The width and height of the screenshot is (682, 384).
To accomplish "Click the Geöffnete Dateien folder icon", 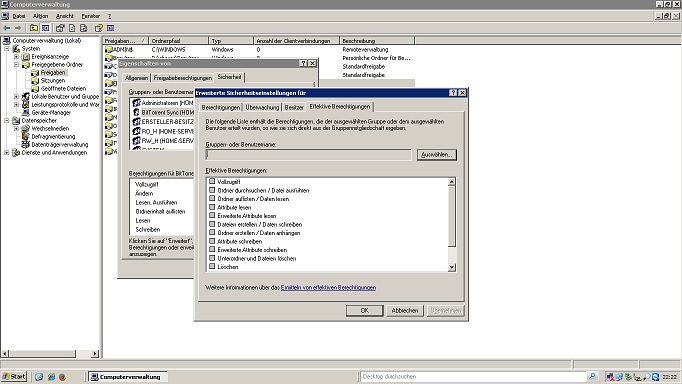I will [35, 88].
